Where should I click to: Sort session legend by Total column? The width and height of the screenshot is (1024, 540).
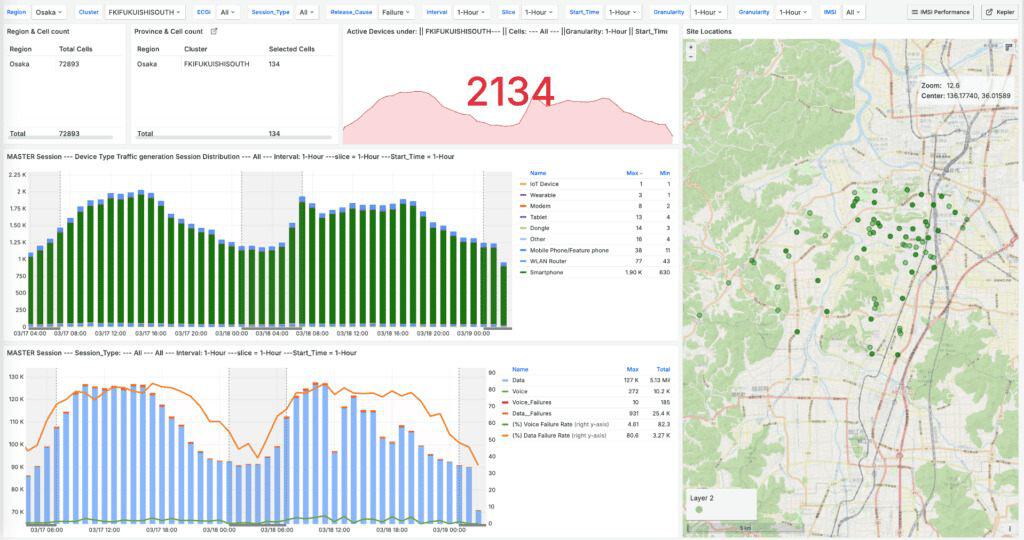click(663, 370)
